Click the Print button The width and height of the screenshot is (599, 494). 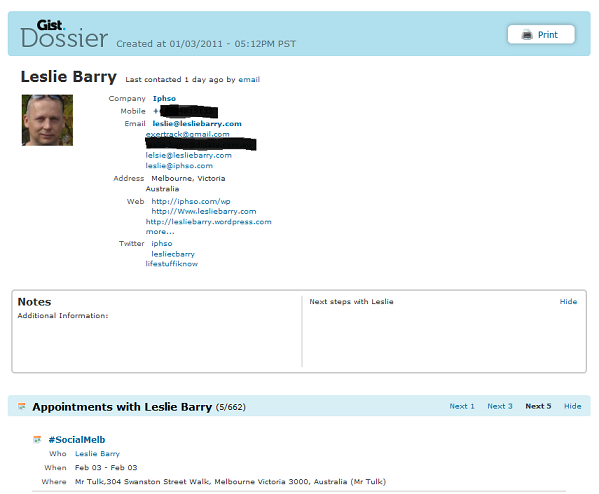[x=541, y=34]
